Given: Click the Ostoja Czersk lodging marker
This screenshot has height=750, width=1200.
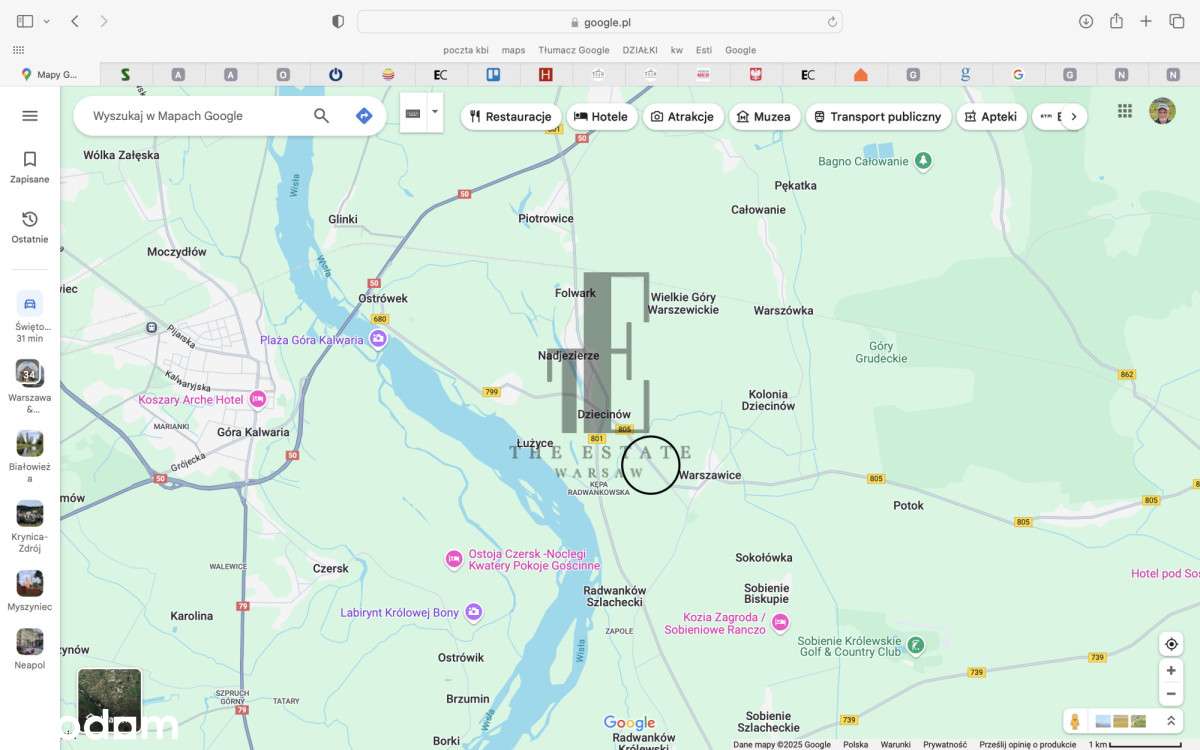Looking at the screenshot, I should coord(454,559).
